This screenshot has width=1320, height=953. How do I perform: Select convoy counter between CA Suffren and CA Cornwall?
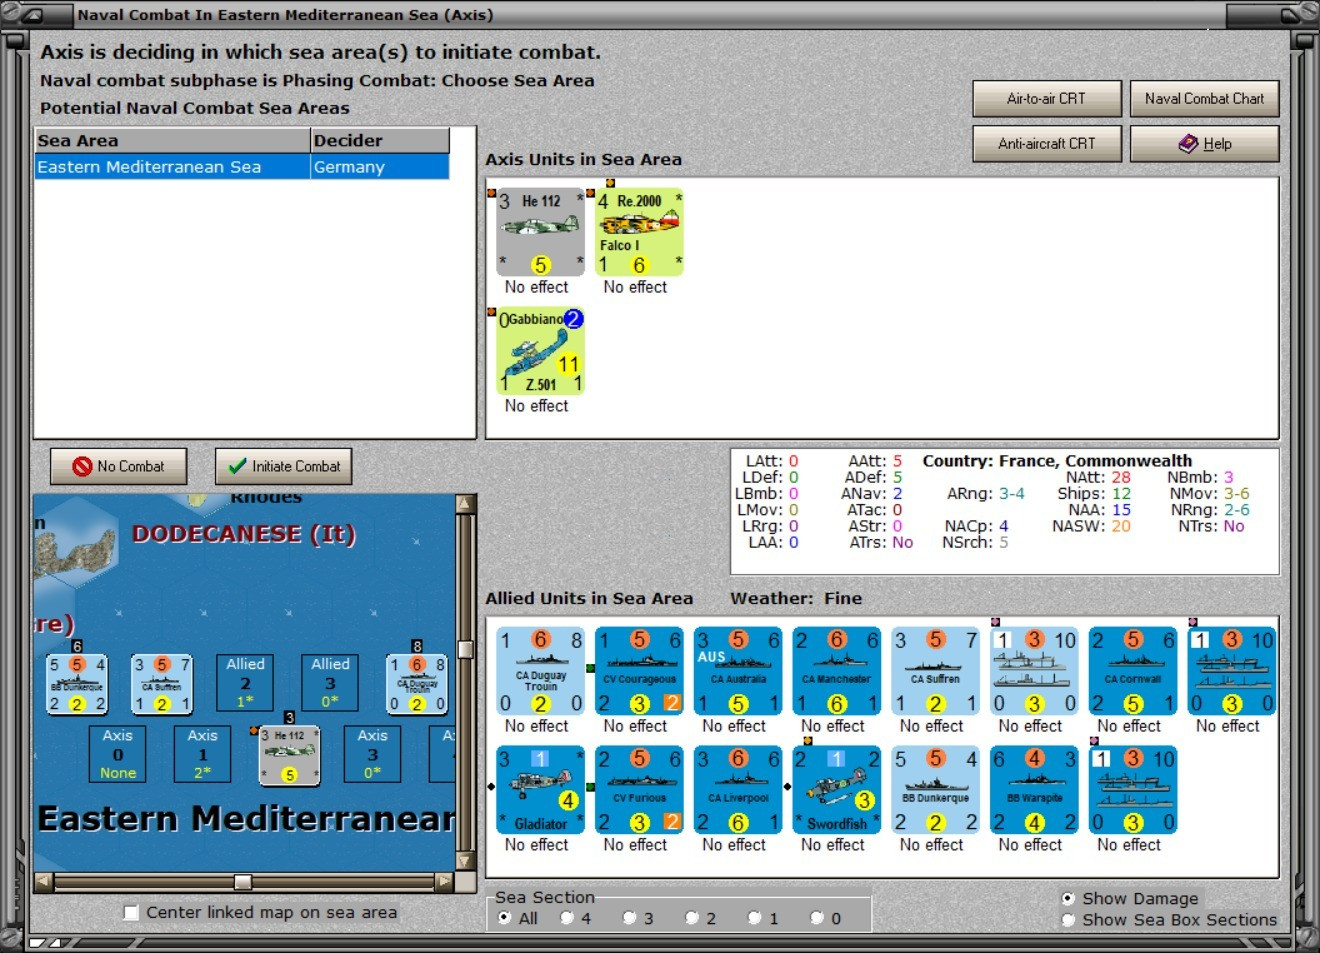tap(1035, 671)
